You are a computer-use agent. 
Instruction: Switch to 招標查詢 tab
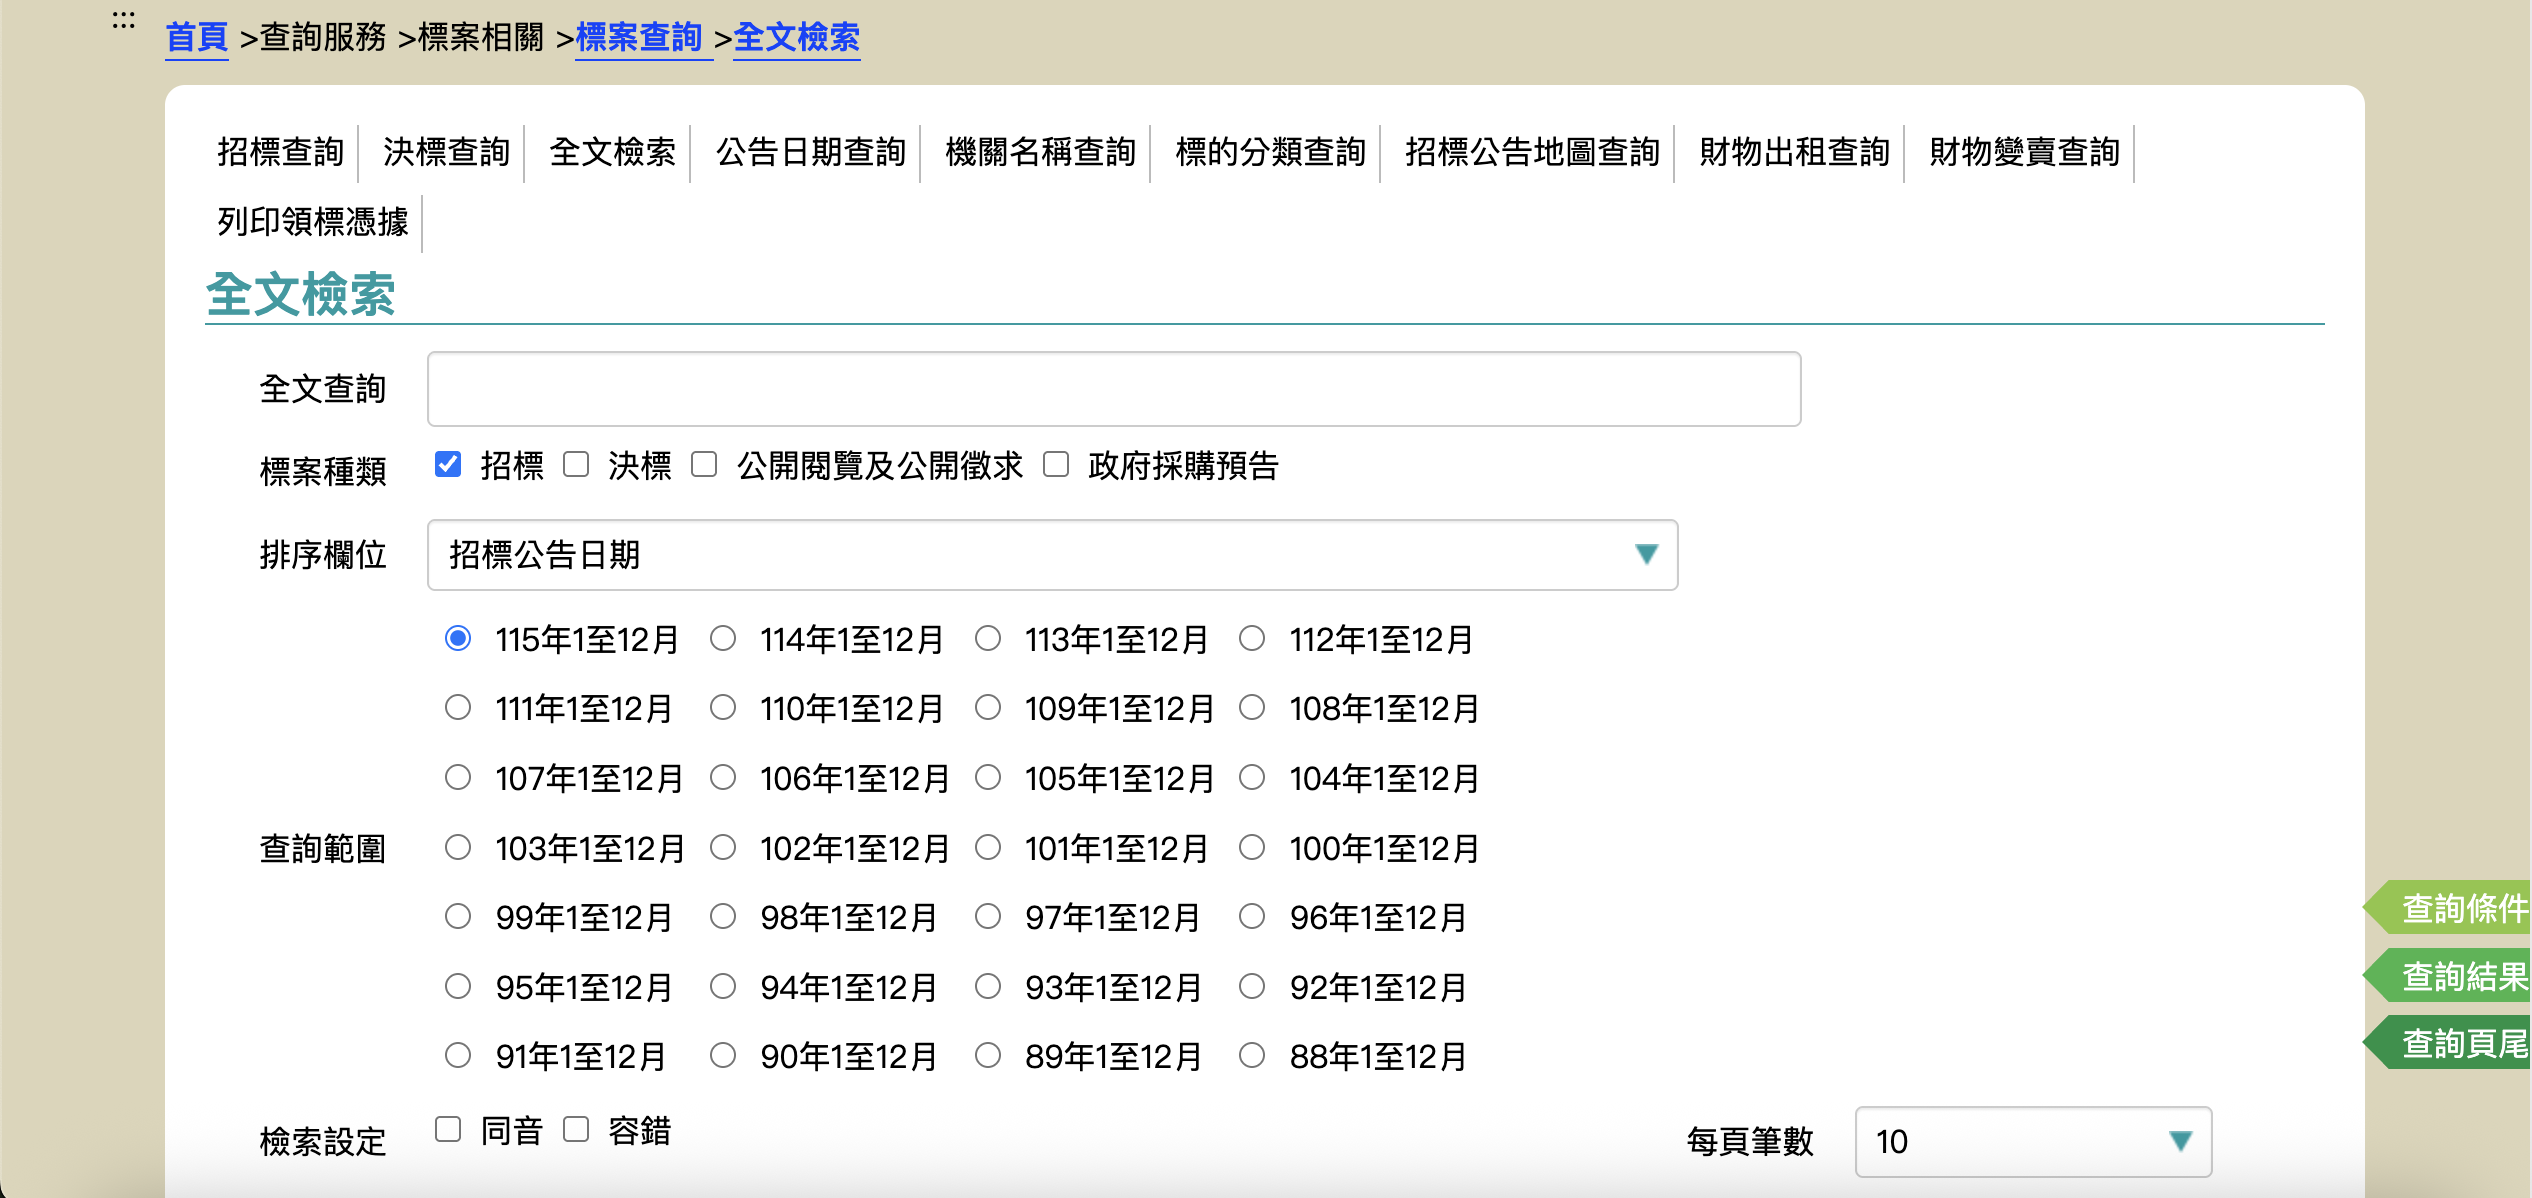pyautogui.click(x=281, y=152)
